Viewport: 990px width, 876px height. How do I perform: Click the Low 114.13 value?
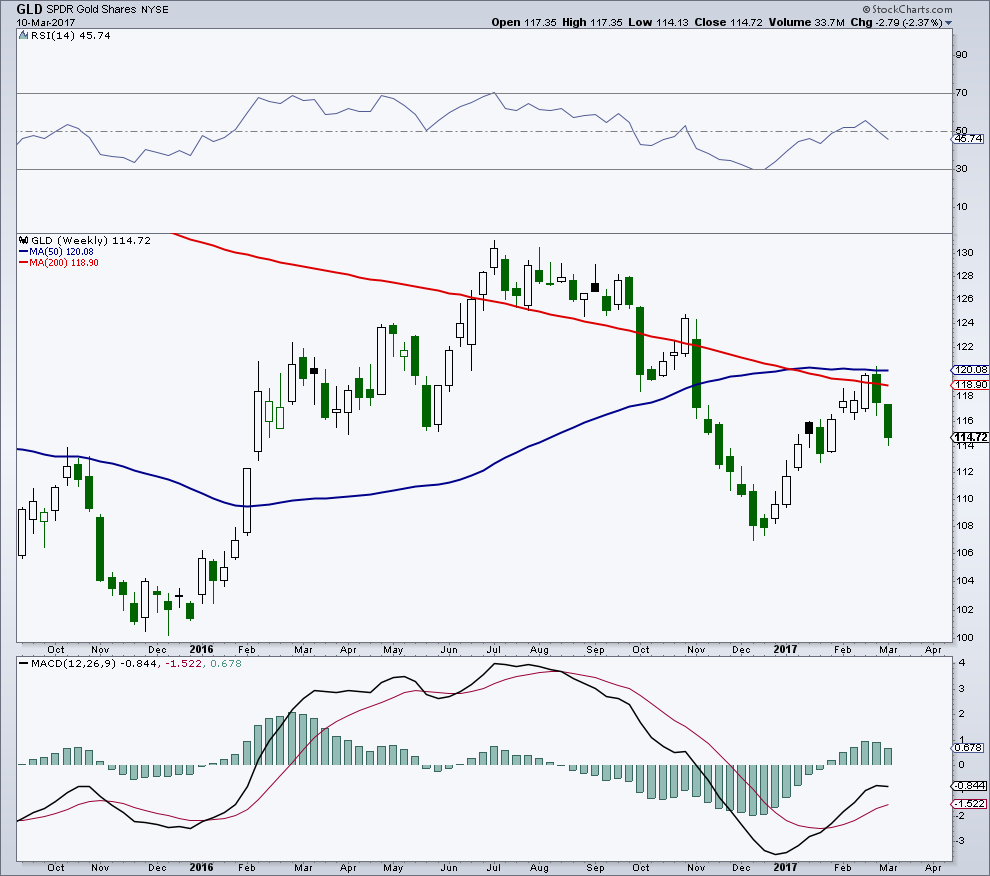point(658,22)
